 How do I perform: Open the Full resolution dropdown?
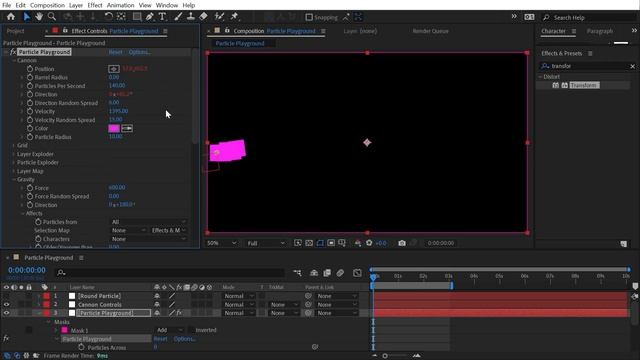[266, 243]
